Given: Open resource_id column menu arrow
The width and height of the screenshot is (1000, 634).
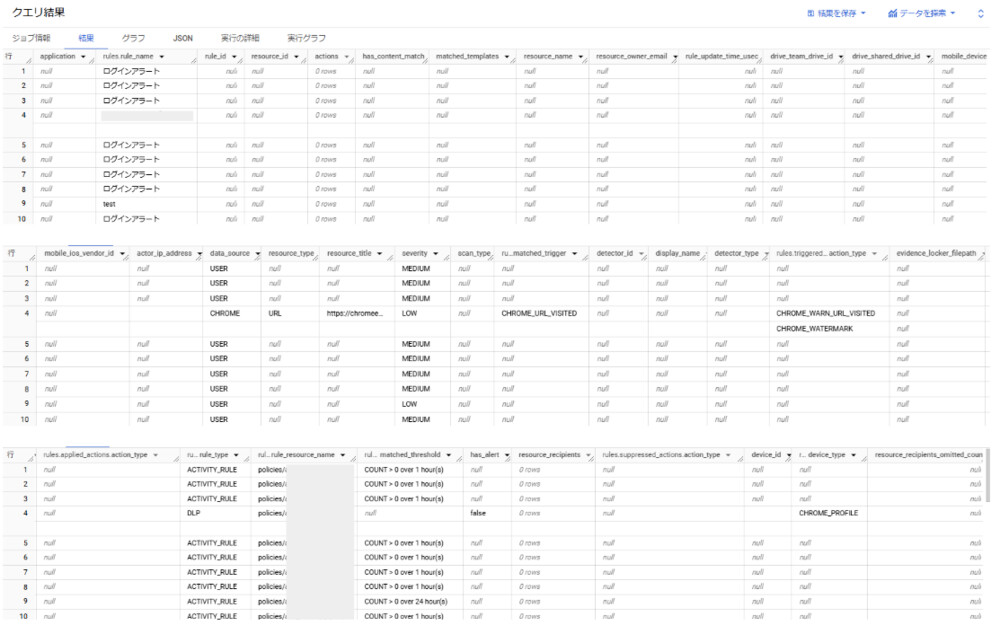Looking at the screenshot, I should [x=297, y=57].
